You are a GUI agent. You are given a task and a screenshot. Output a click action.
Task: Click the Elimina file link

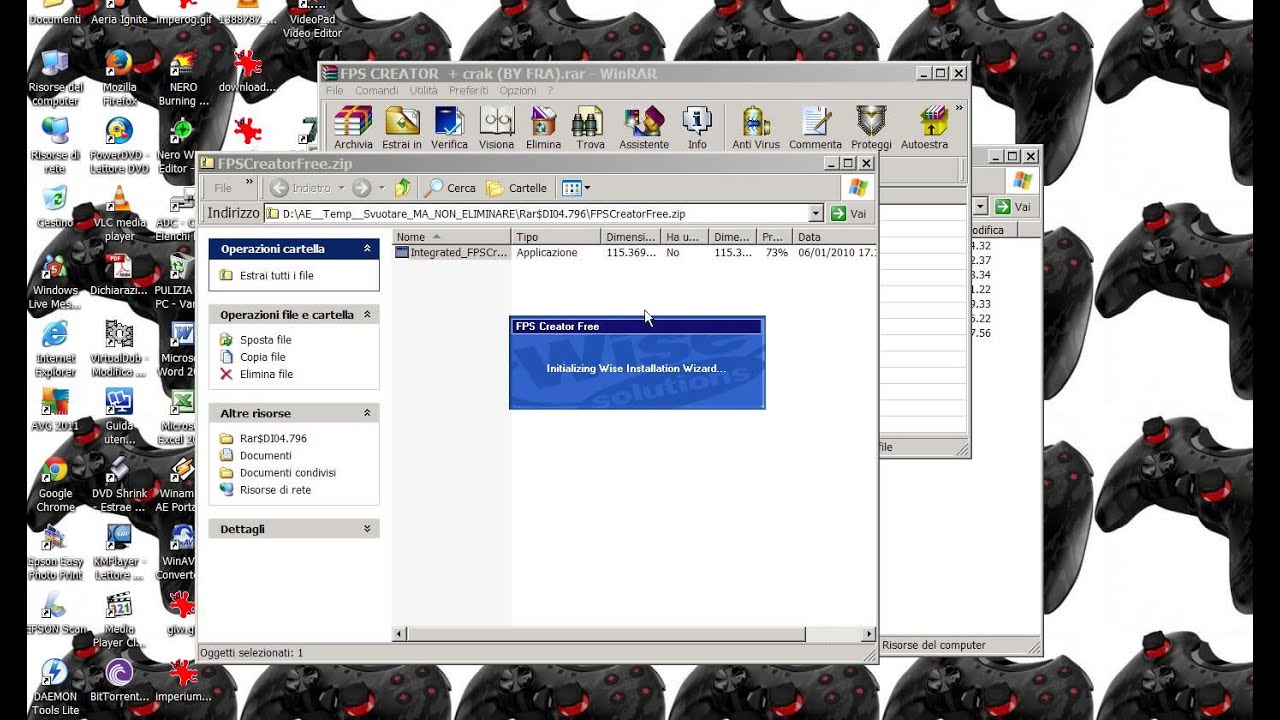(266, 374)
